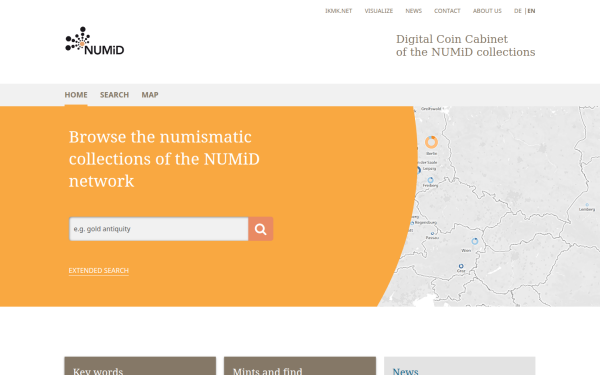This screenshot has width=600, height=375.
Task: Select the Berlin marker on the map
Action: coord(431,142)
